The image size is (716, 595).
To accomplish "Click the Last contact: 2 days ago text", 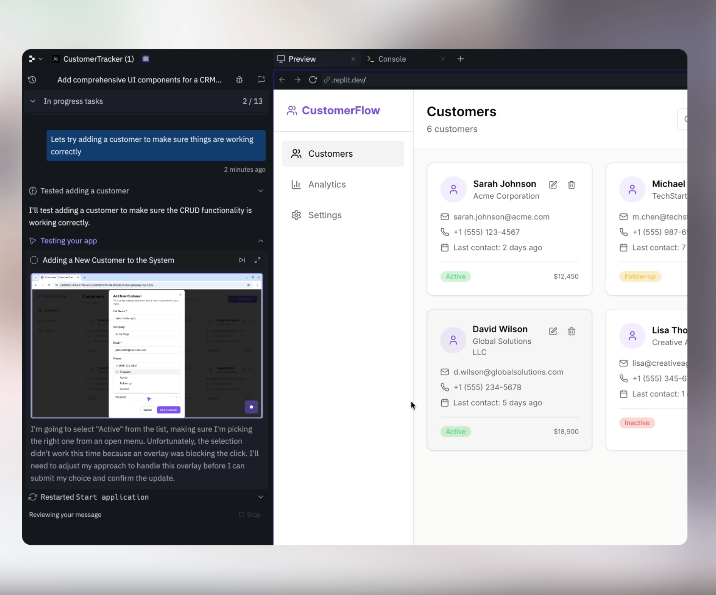I will pyautogui.click(x=498, y=247).
